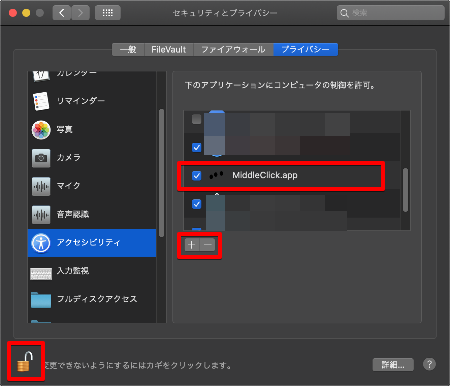
Task: Select the 音声認識 text label
Action: pos(73,214)
